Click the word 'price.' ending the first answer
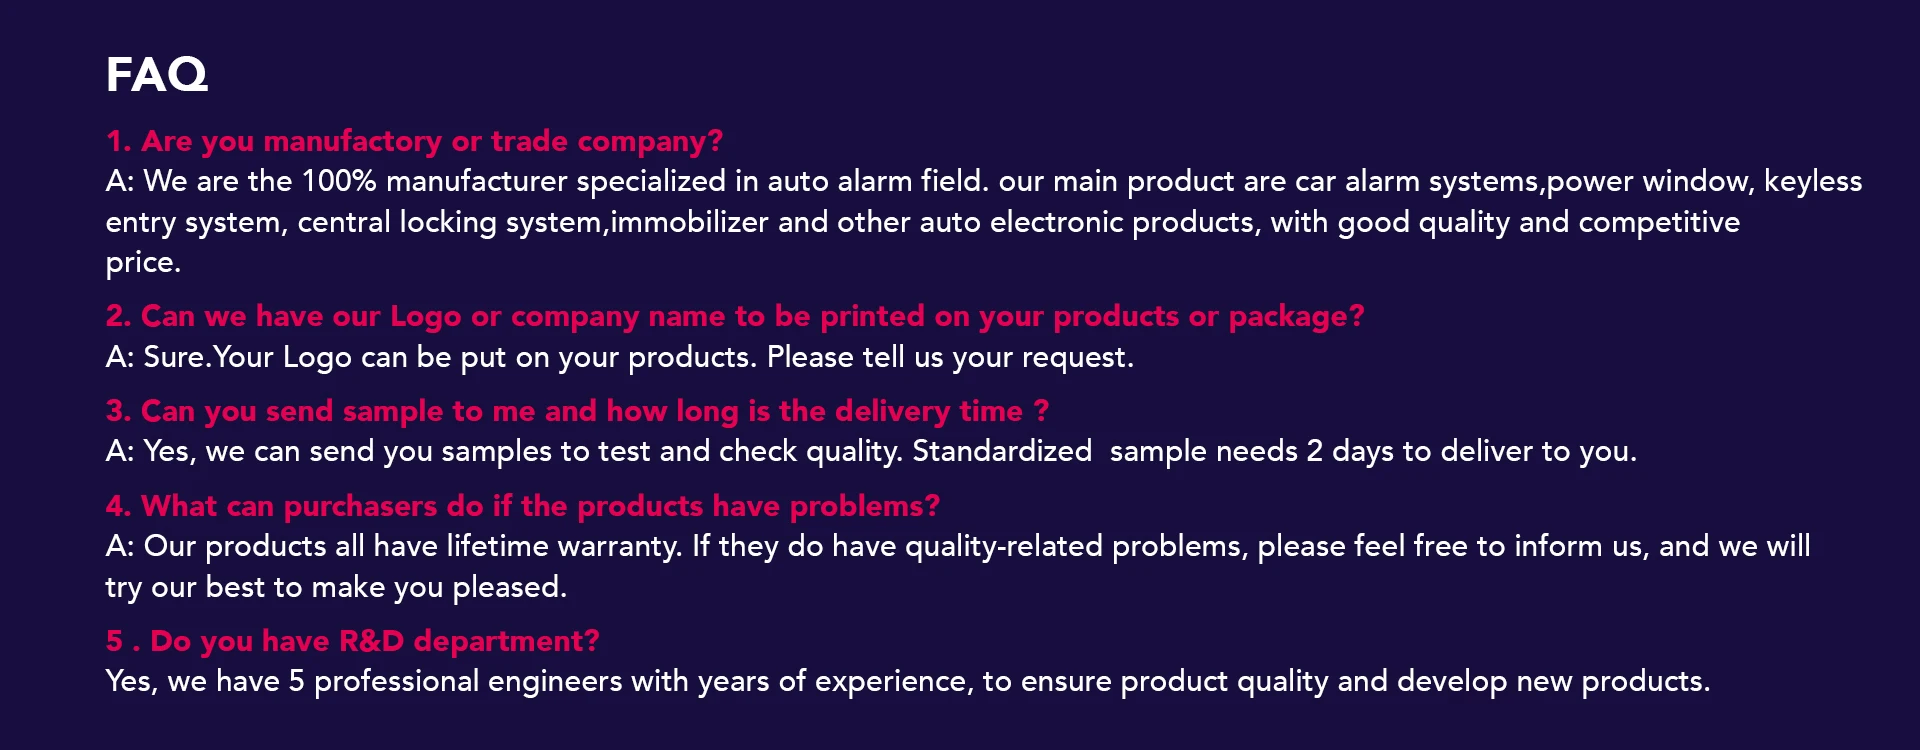1920x750 pixels. coord(143,263)
